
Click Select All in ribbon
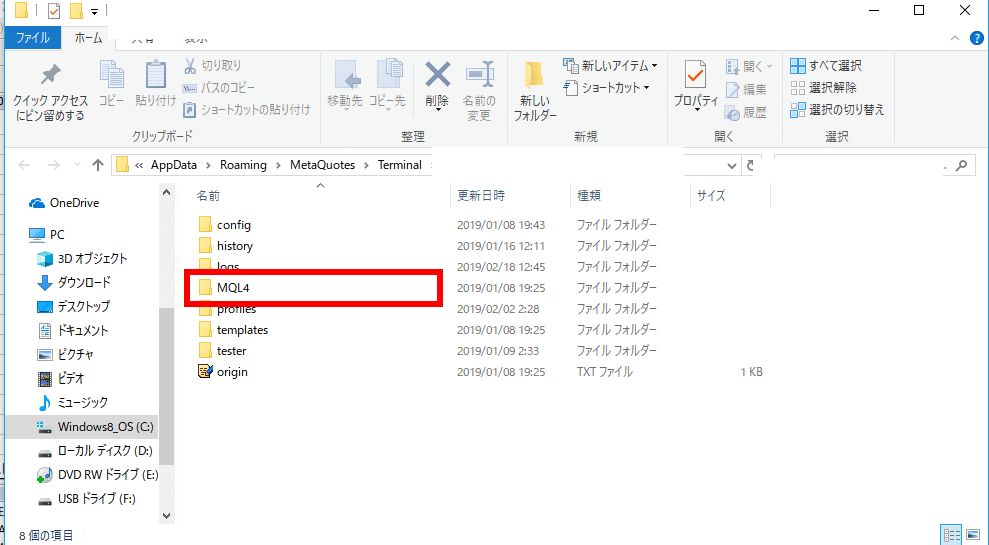point(826,66)
